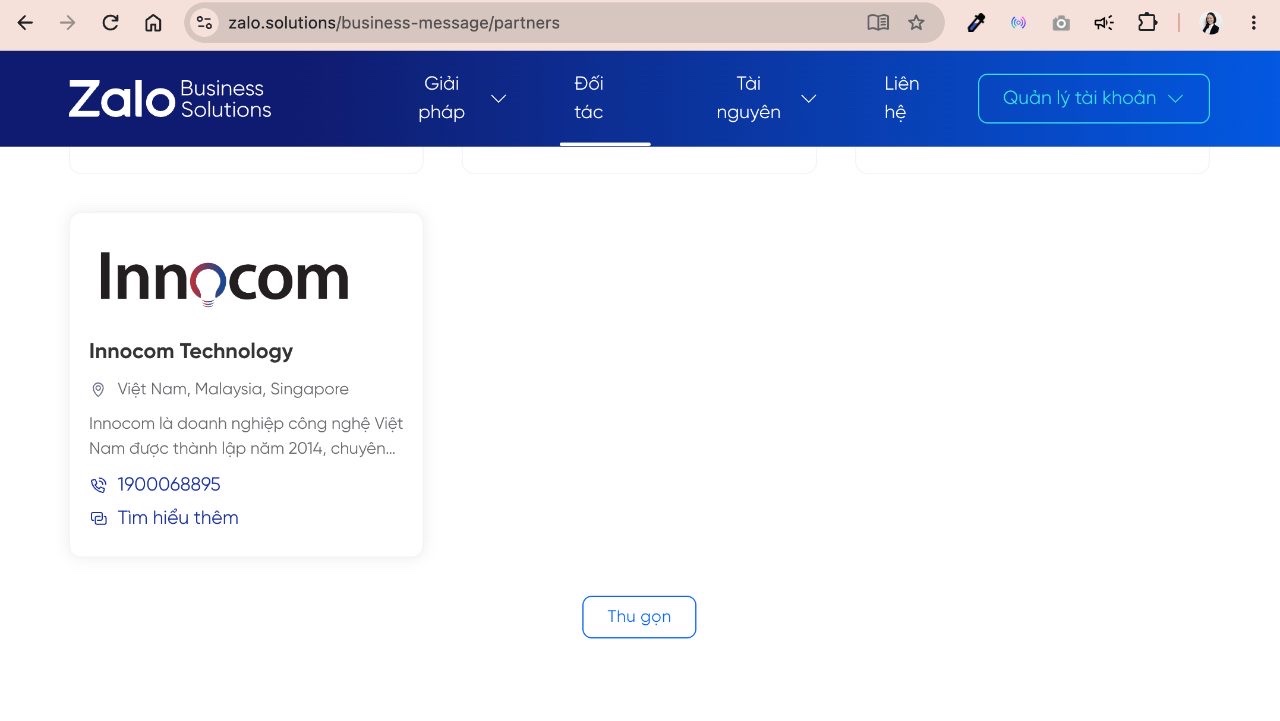Open reading mode from address bar
1280x721 pixels.
(x=878, y=22)
